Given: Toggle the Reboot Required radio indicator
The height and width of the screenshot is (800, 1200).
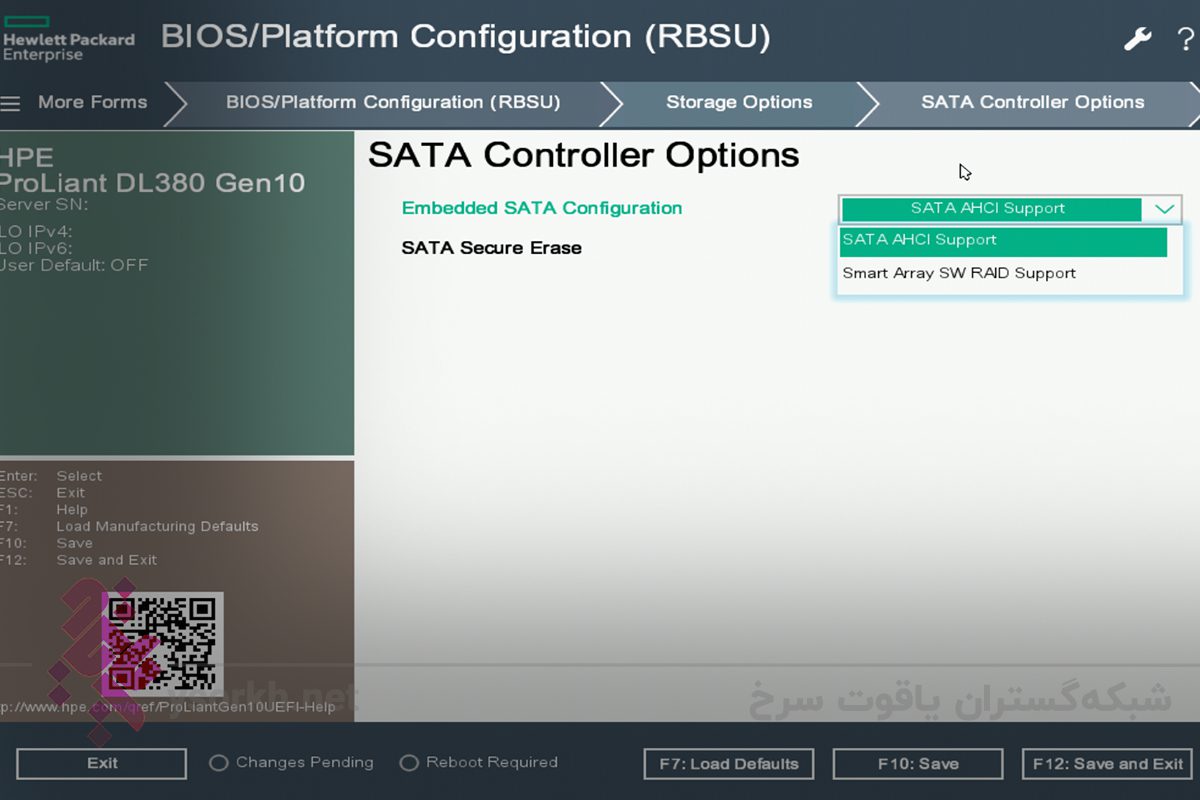Looking at the screenshot, I should [x=408, y=763].
